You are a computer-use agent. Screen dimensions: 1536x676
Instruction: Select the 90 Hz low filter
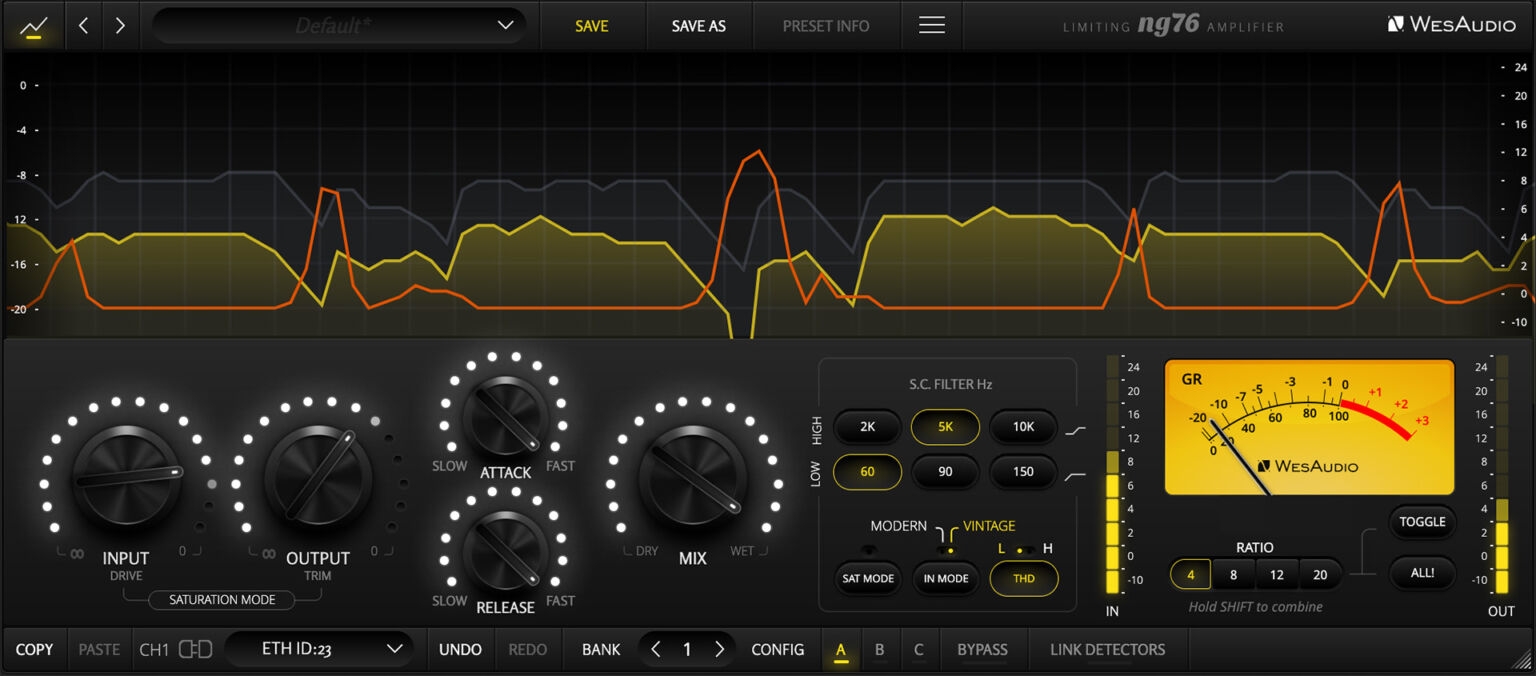point(945,472)
